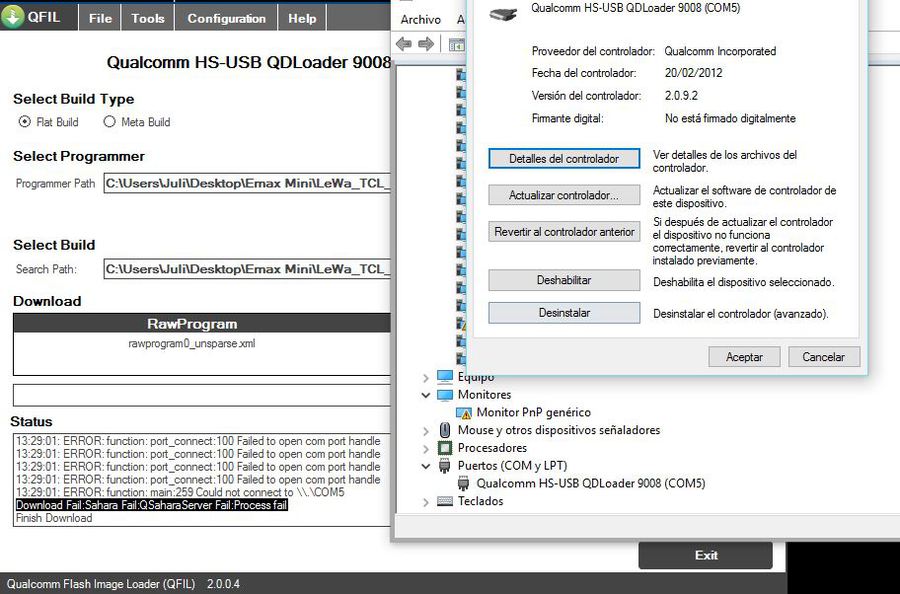Viewport: 900px width, 594px height.
Task: Click the Desinstalar button
Action: 564,313
